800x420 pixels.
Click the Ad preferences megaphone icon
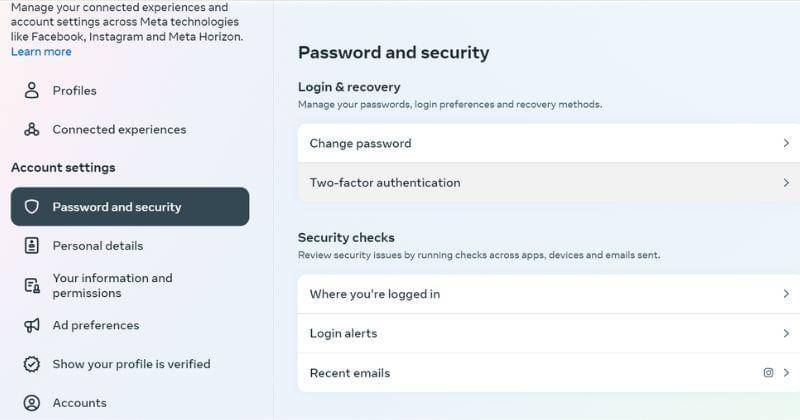[32, 326]
